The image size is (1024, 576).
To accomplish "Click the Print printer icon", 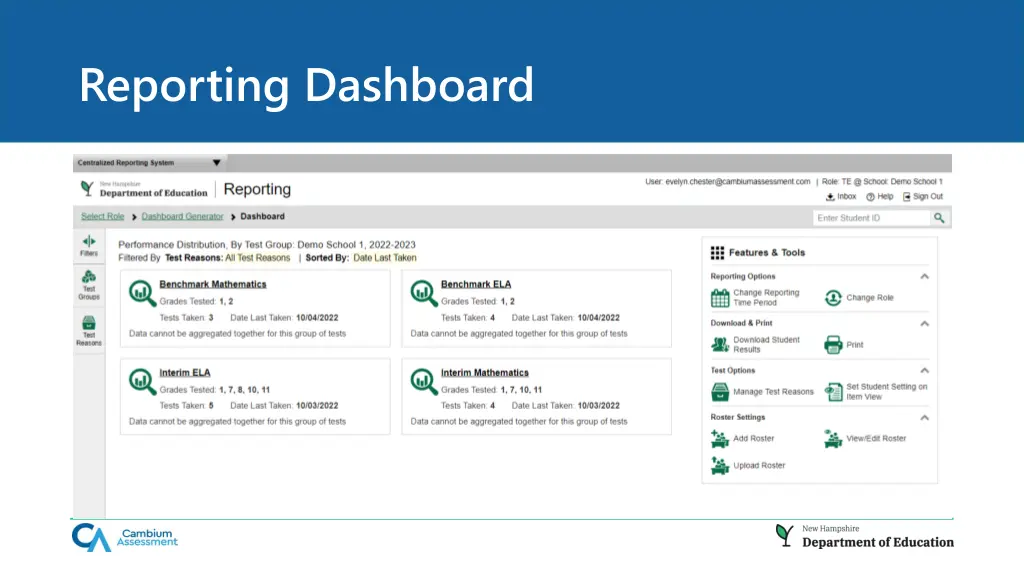I will tap(833, 344).
